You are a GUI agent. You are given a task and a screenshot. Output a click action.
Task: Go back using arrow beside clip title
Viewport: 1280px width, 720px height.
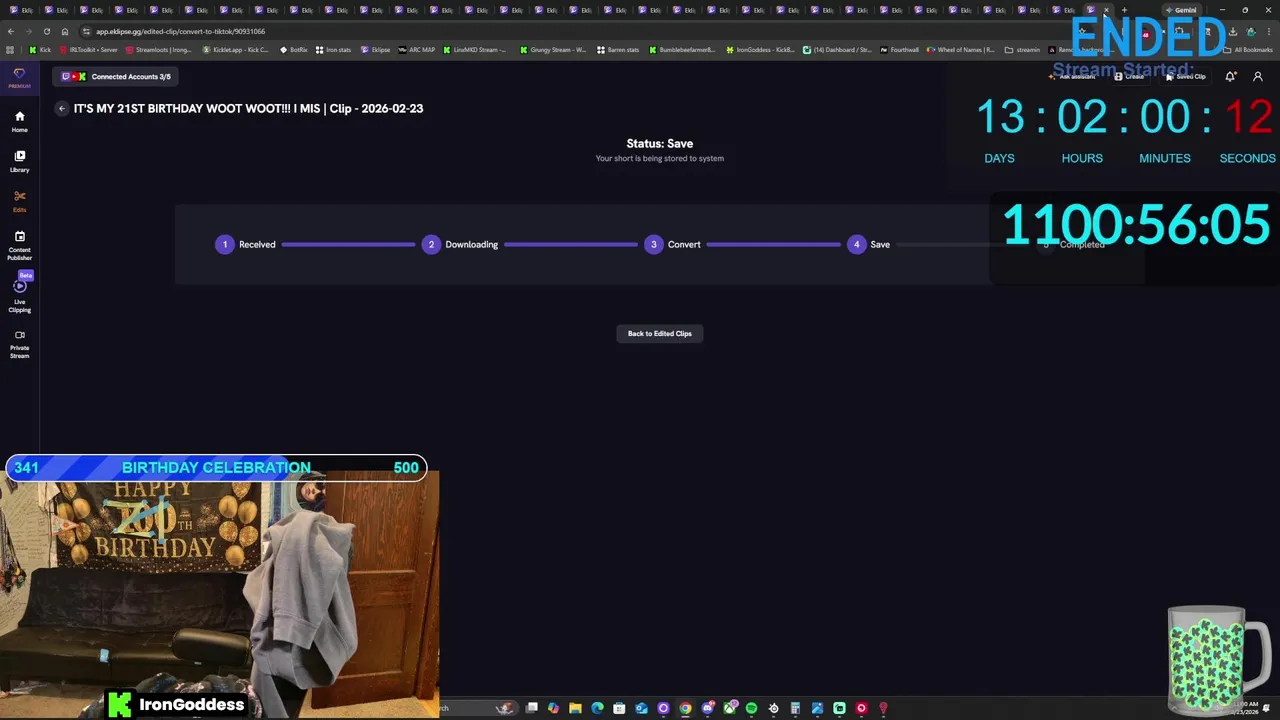click(62, 108)
